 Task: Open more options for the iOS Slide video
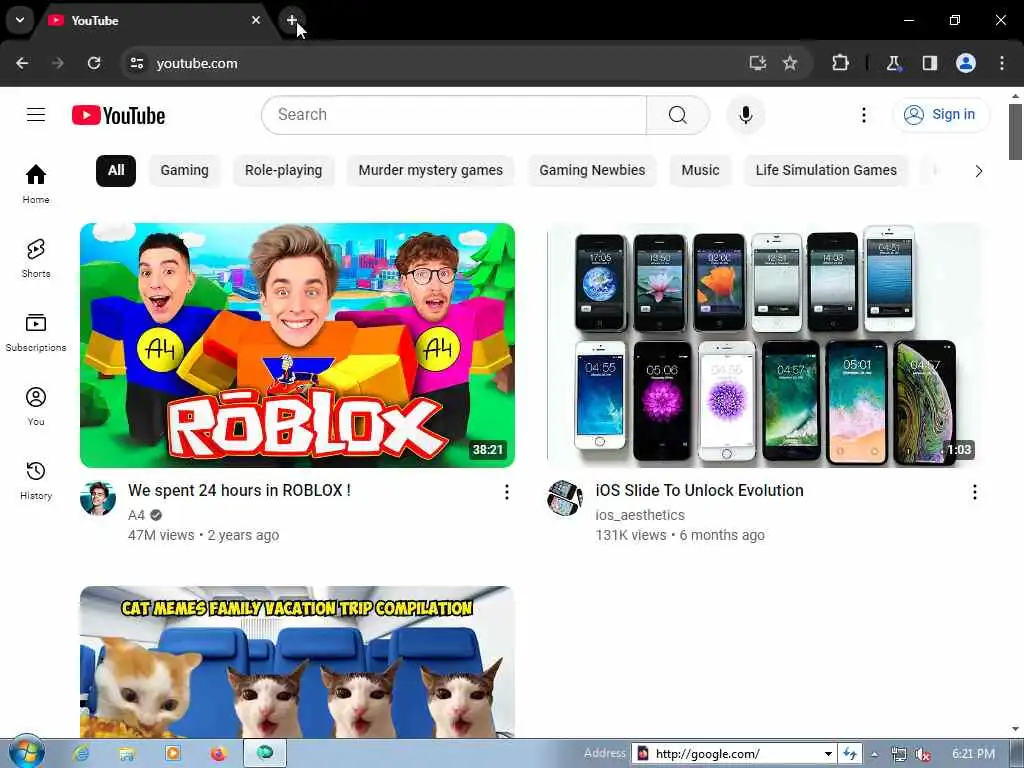pos(974,492)
